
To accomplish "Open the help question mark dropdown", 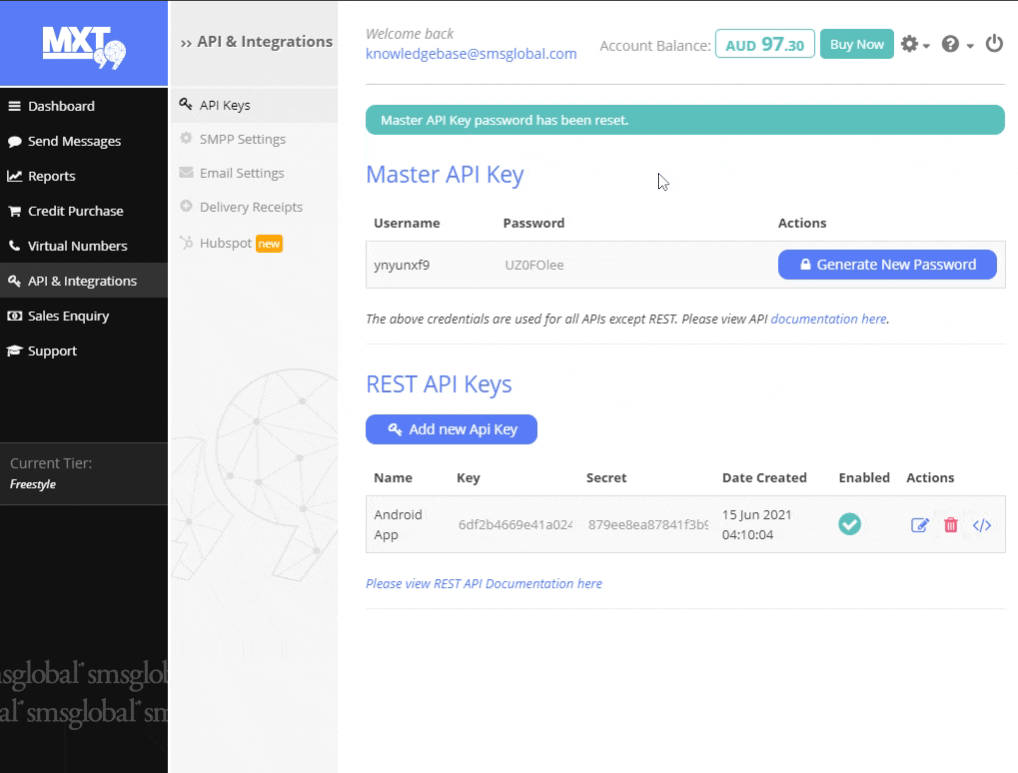I will tap(956, 44).
